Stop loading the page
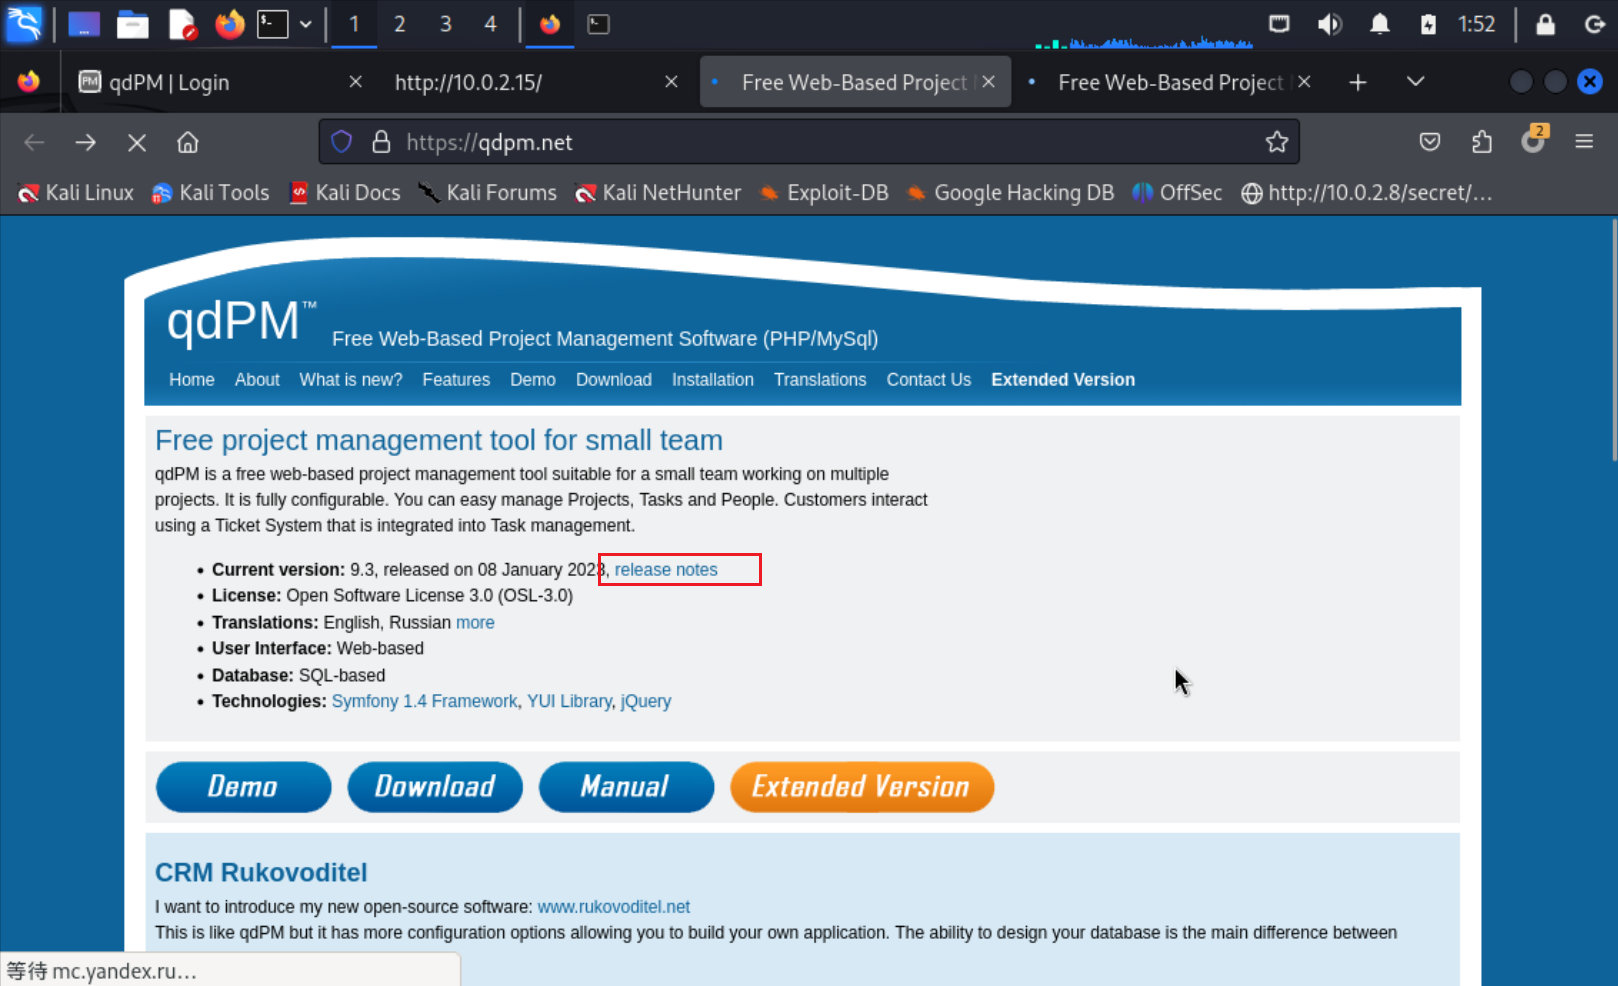This screenshot has height=986, width=1618. [x=137, y=143]
